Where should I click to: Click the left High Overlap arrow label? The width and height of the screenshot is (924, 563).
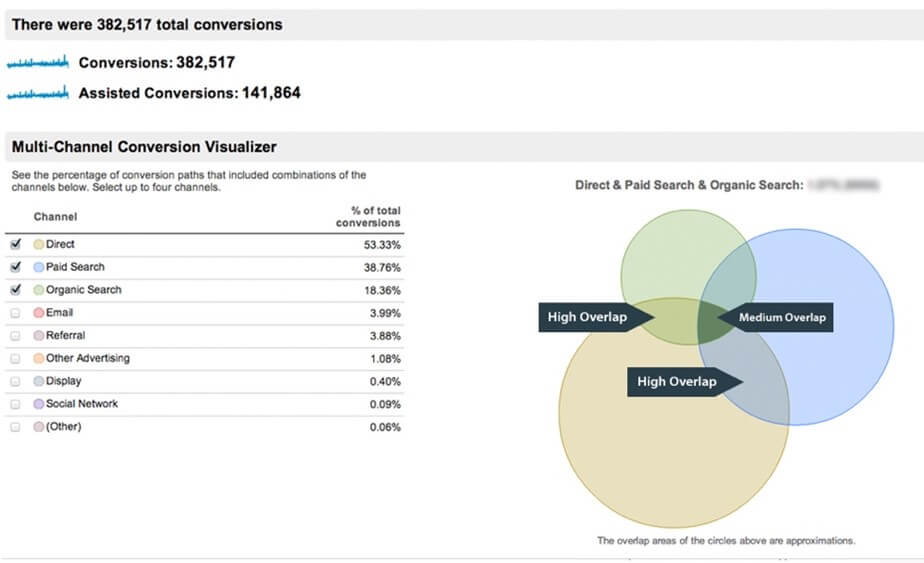tap(590, 318)
